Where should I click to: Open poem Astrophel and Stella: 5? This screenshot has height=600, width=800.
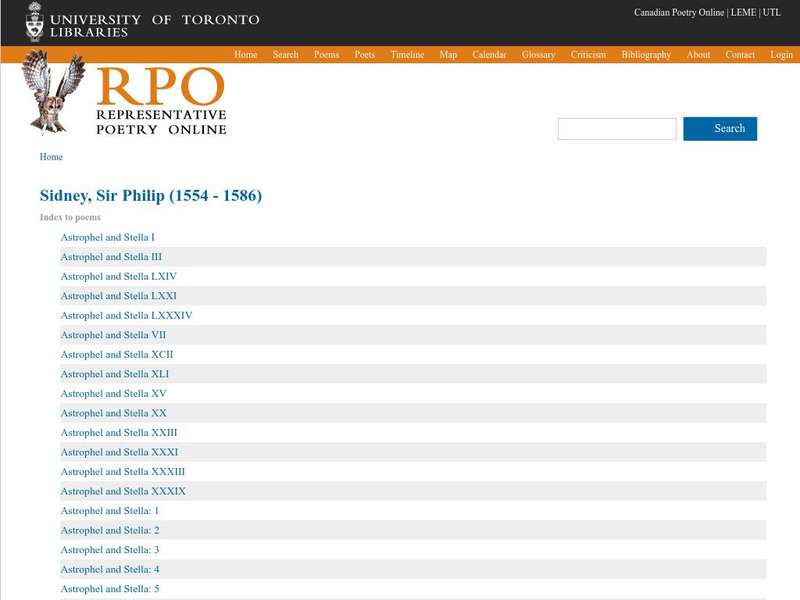[x=110, y=589]
